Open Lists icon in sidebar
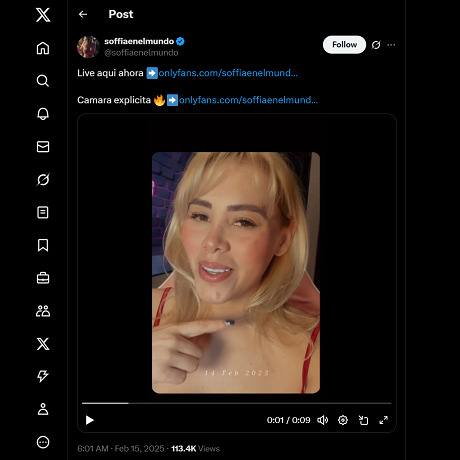 point(43,212)
